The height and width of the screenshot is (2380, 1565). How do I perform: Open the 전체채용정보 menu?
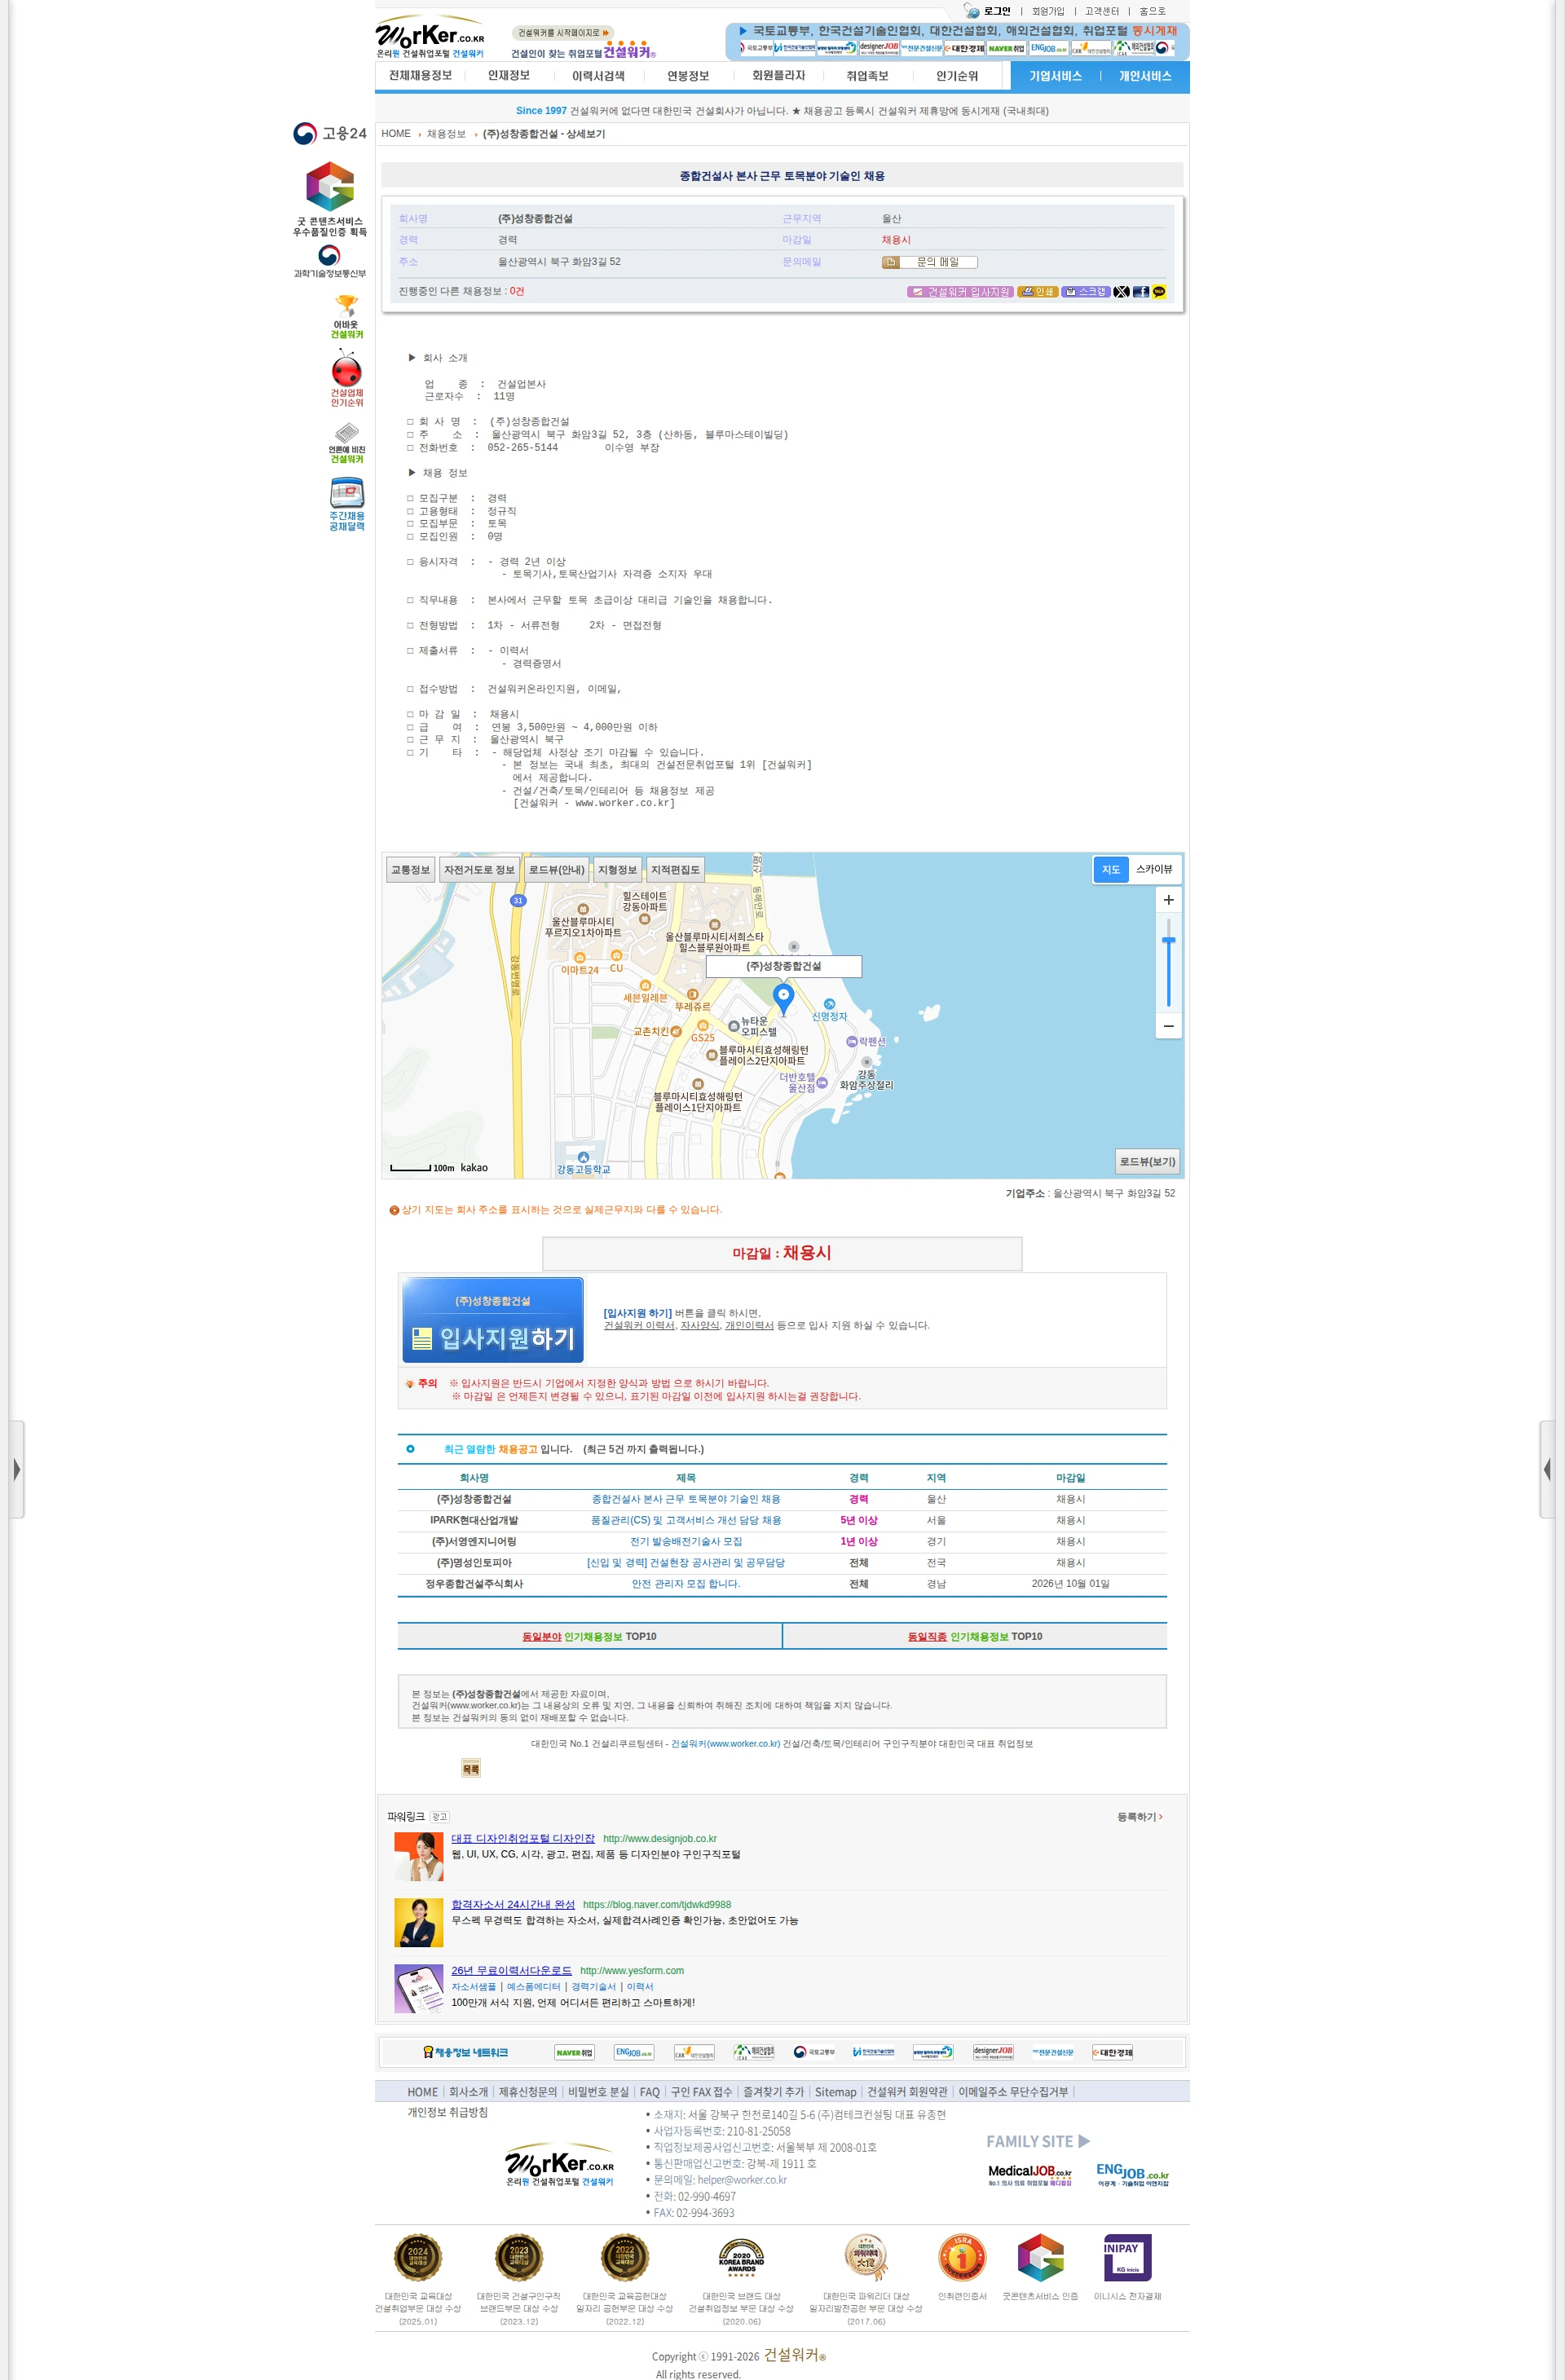coord(420,76)
